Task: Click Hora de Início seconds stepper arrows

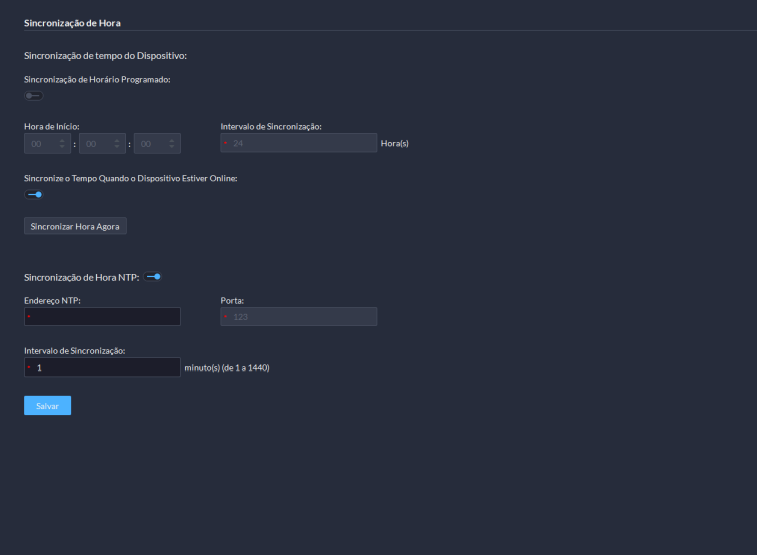Action: click(x=171, y=143)
